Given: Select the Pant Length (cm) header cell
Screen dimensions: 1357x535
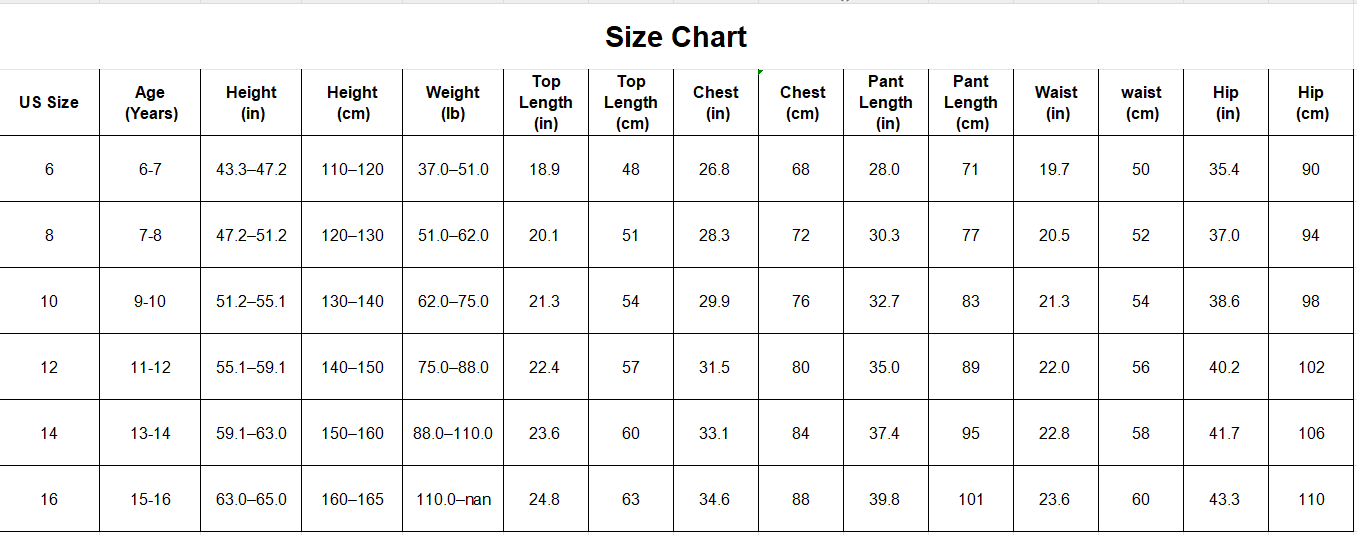Looking at the screenshot, I should [x=970, y=102].
